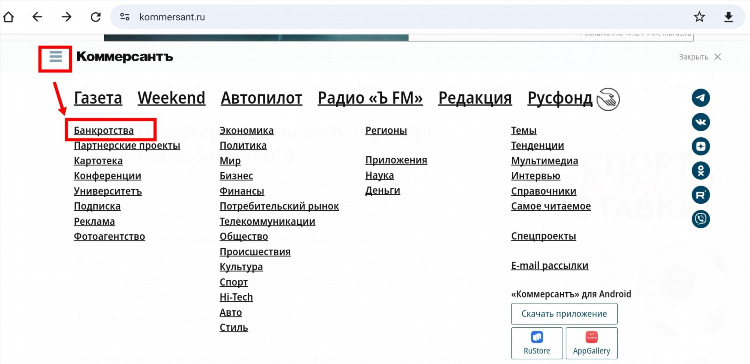The image size is (750, 364).
Task: Click the hamburger menu icon
Action: tap(56, 57)
